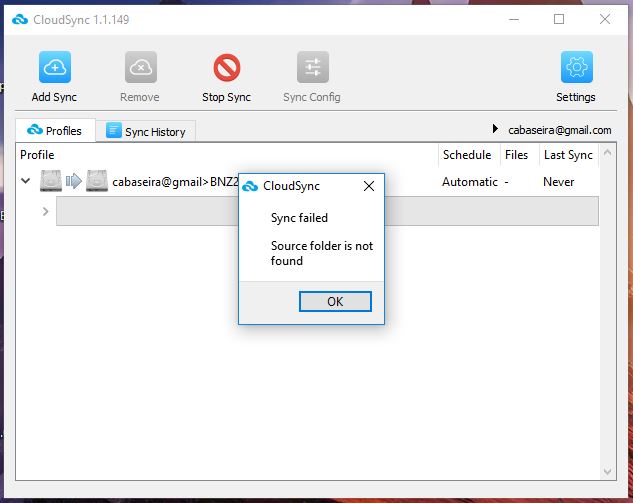Minimize the CloudSync main window
The image size is (633, 503).
[514, 19]
